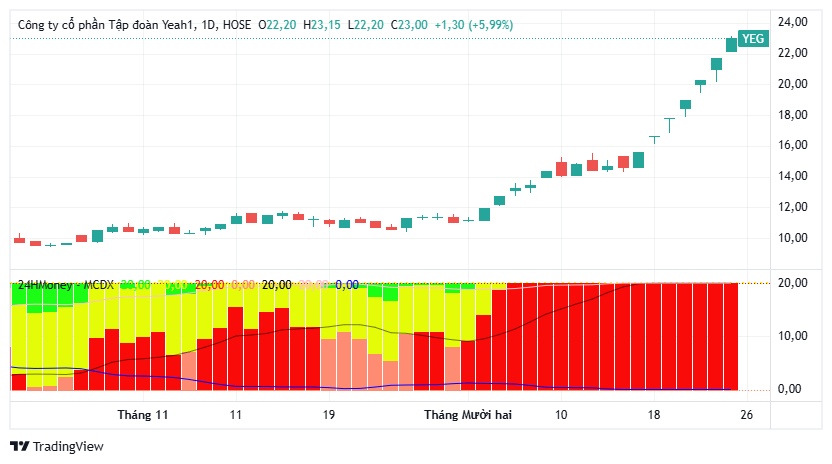Select the open value O22,20
The image size is (832, 464).
(x=277, y=24)
